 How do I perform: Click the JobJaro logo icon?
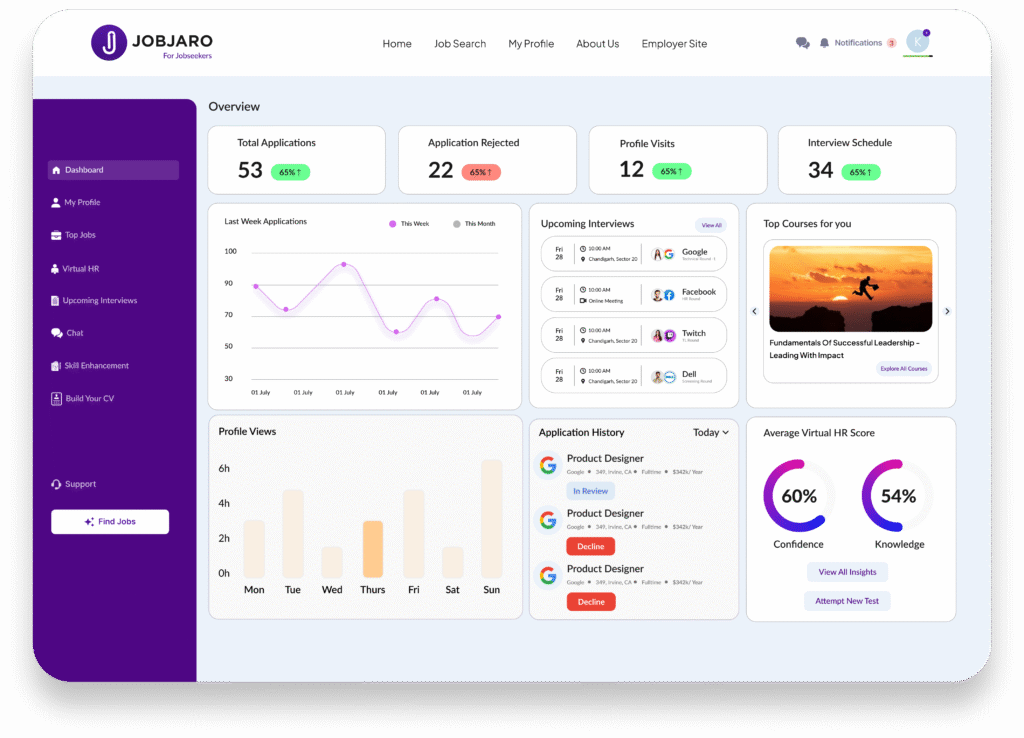pos(109,42)
